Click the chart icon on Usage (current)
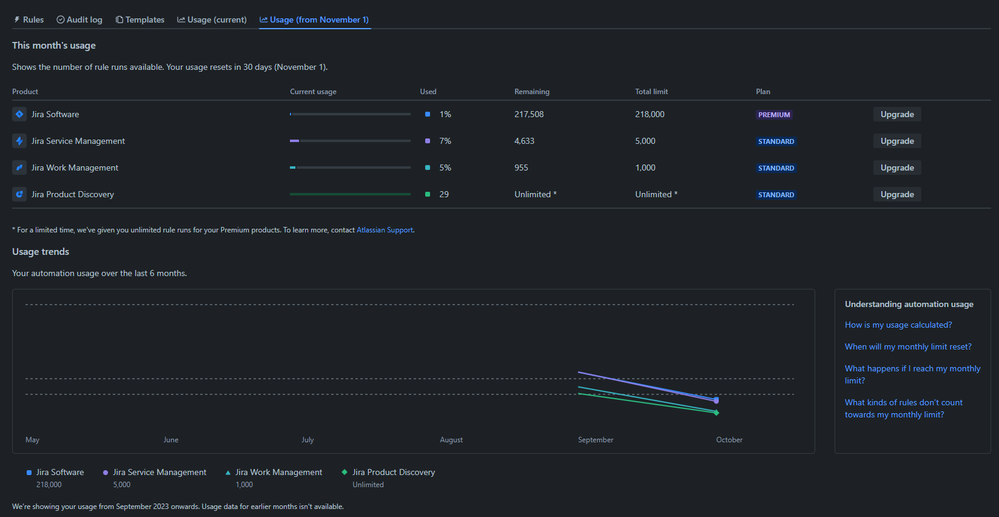 pos(181,20)
